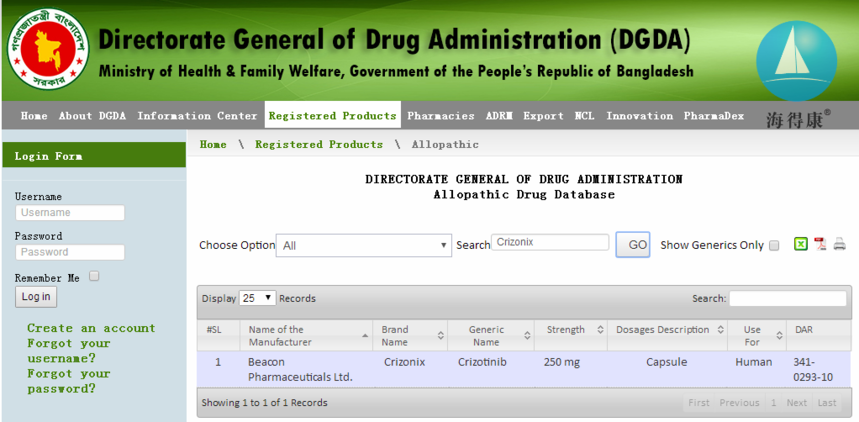The height and width of the screenshot is (422, 859).
Task: Click Registered Products in the breadcrumb
Action: [319, 145]
